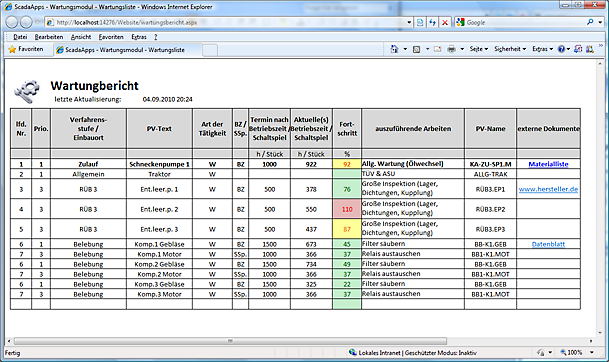Click the auszuführende Arbeiten column header
The width and height of the screenshot is (609, 362).
click(412, 129)
